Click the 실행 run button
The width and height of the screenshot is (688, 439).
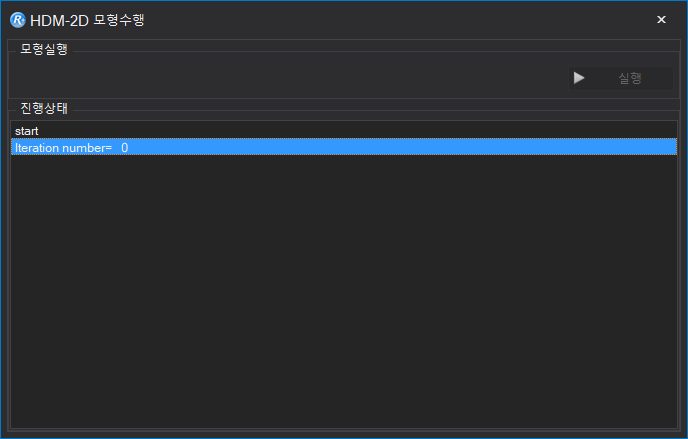click(x=621, y=78)
